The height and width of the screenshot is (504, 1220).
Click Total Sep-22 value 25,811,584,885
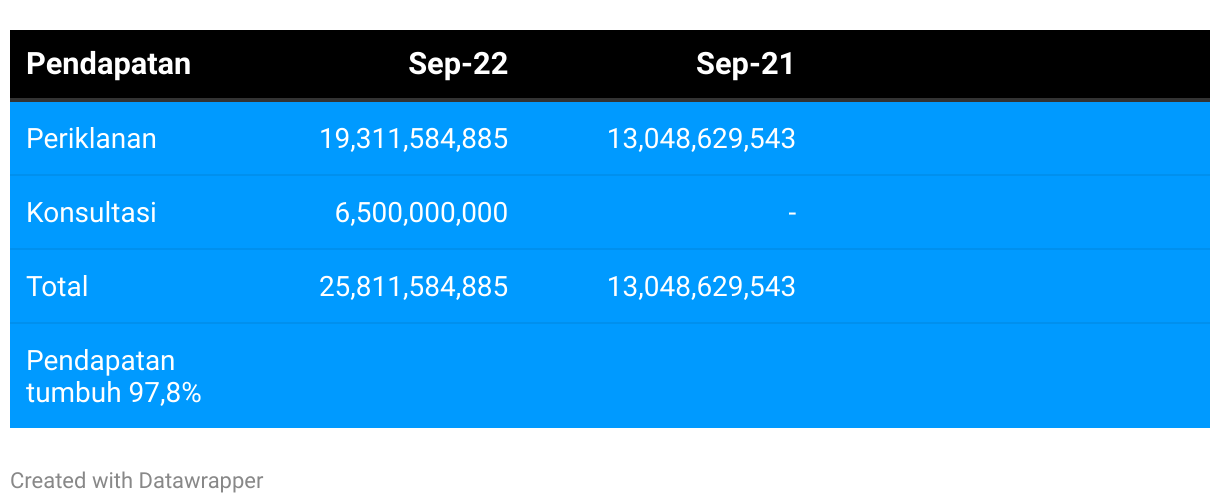point(414,286)
